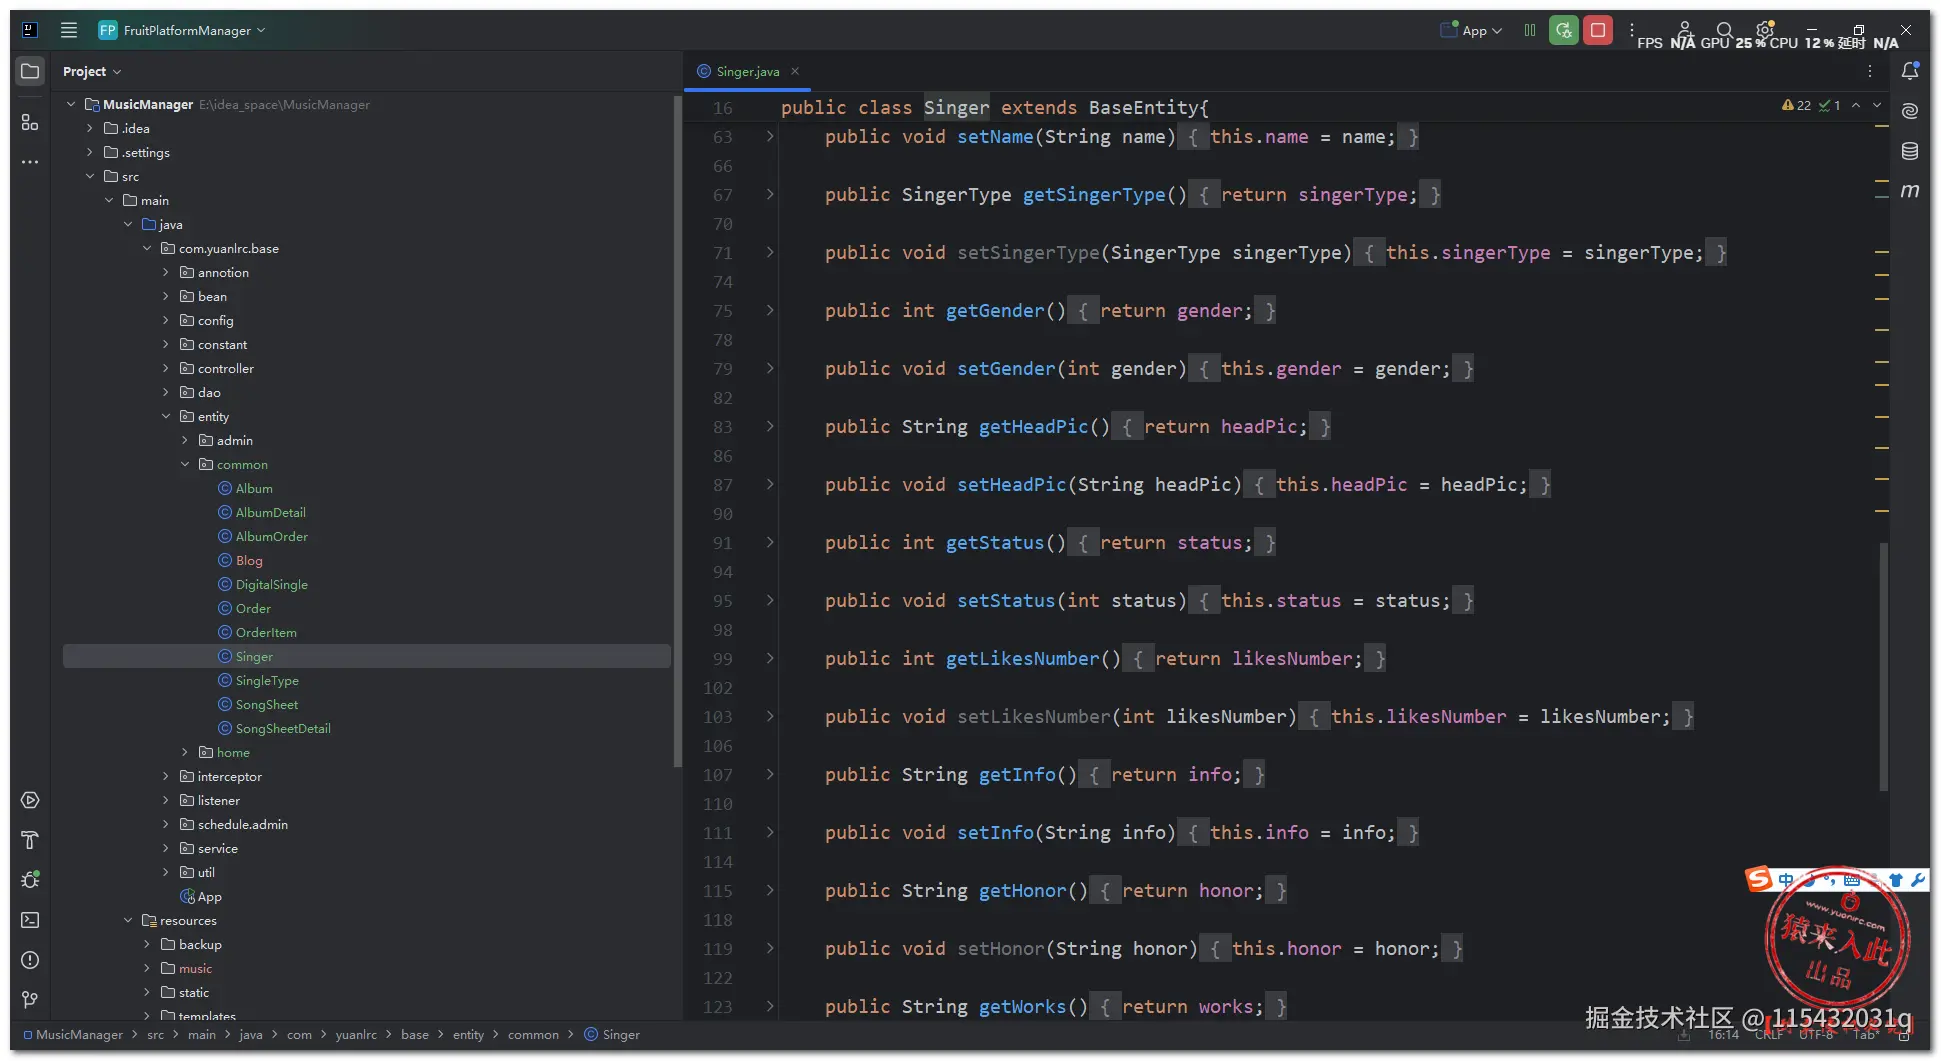This screenshot has width=1941, height=1061.
Task: Click the yuanlrc breadcrumb segment
Action: click(x=356, y=1035)
